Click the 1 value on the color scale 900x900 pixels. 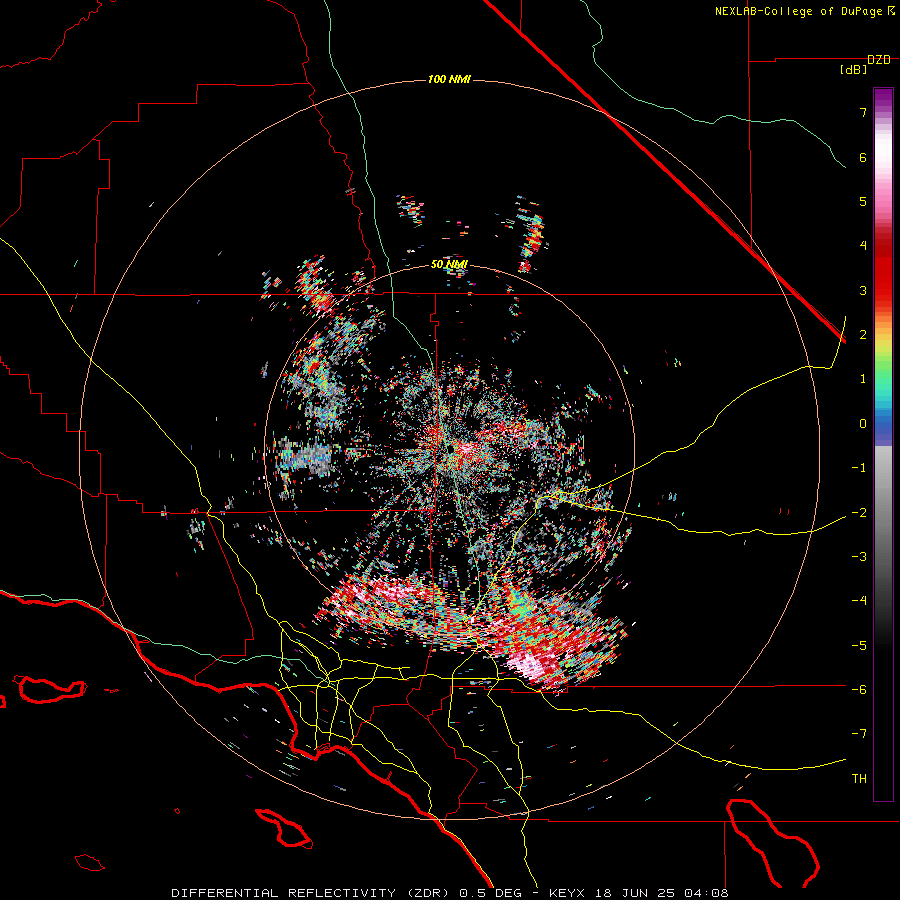[863, 379]
